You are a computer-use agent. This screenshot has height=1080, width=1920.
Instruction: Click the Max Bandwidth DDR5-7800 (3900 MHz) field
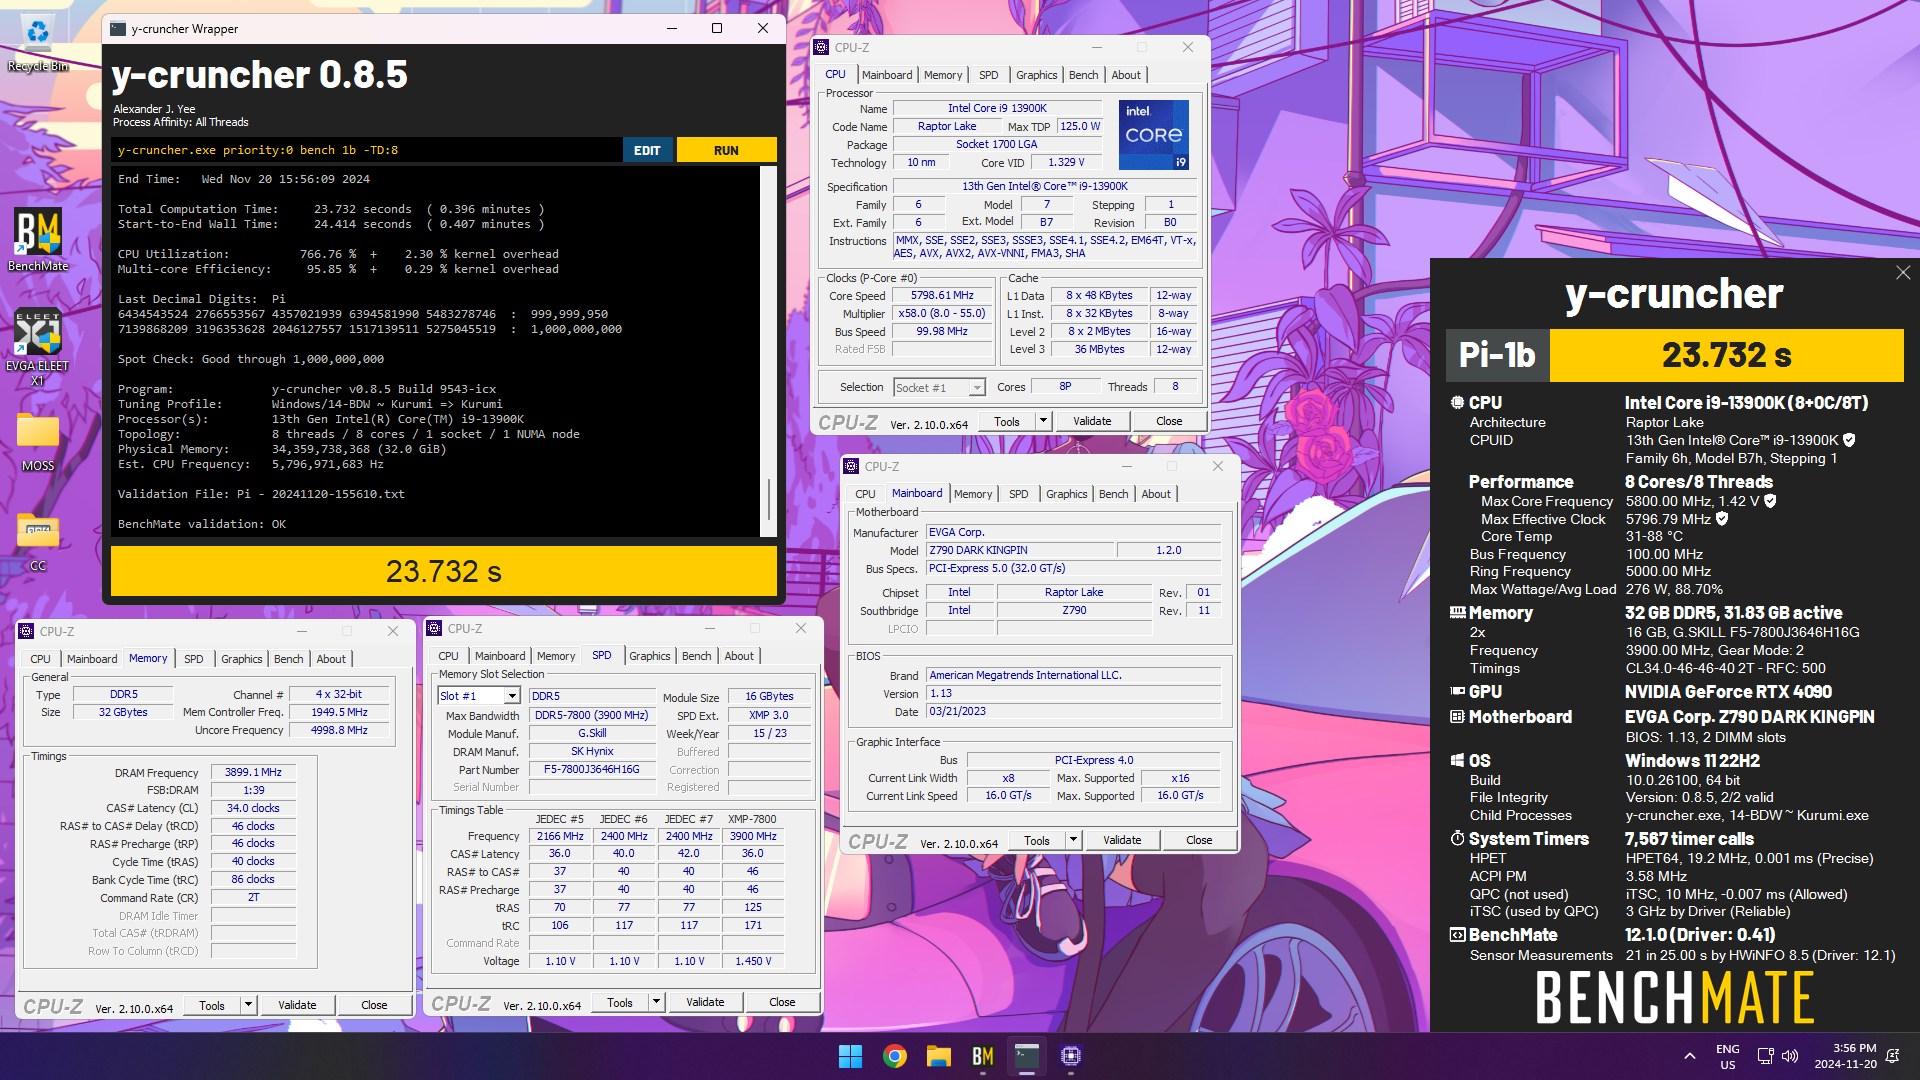(591, 716)
